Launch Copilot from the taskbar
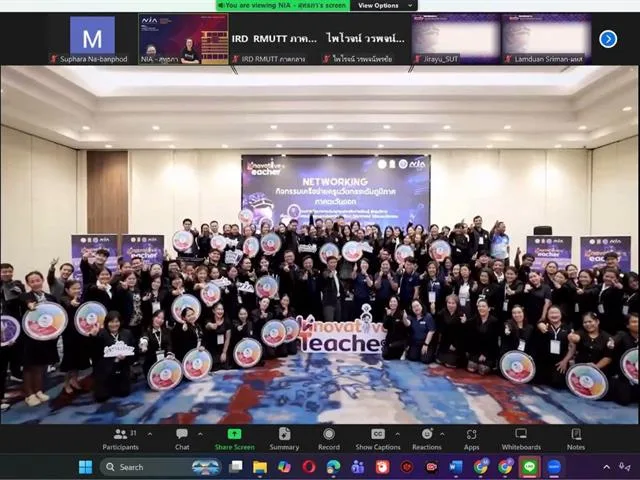The height and width of the screenshot is (480, 640). 284,467
